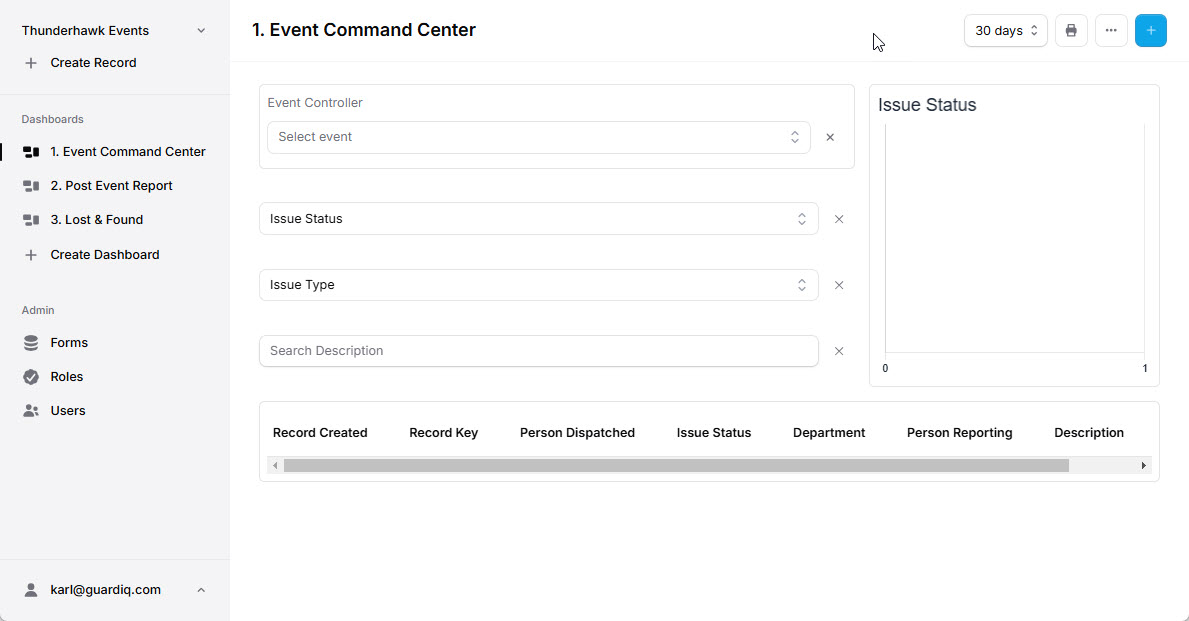Go to Forms admin page
This screenshot has height=621, width=1189.
click(x=69, y=343)
